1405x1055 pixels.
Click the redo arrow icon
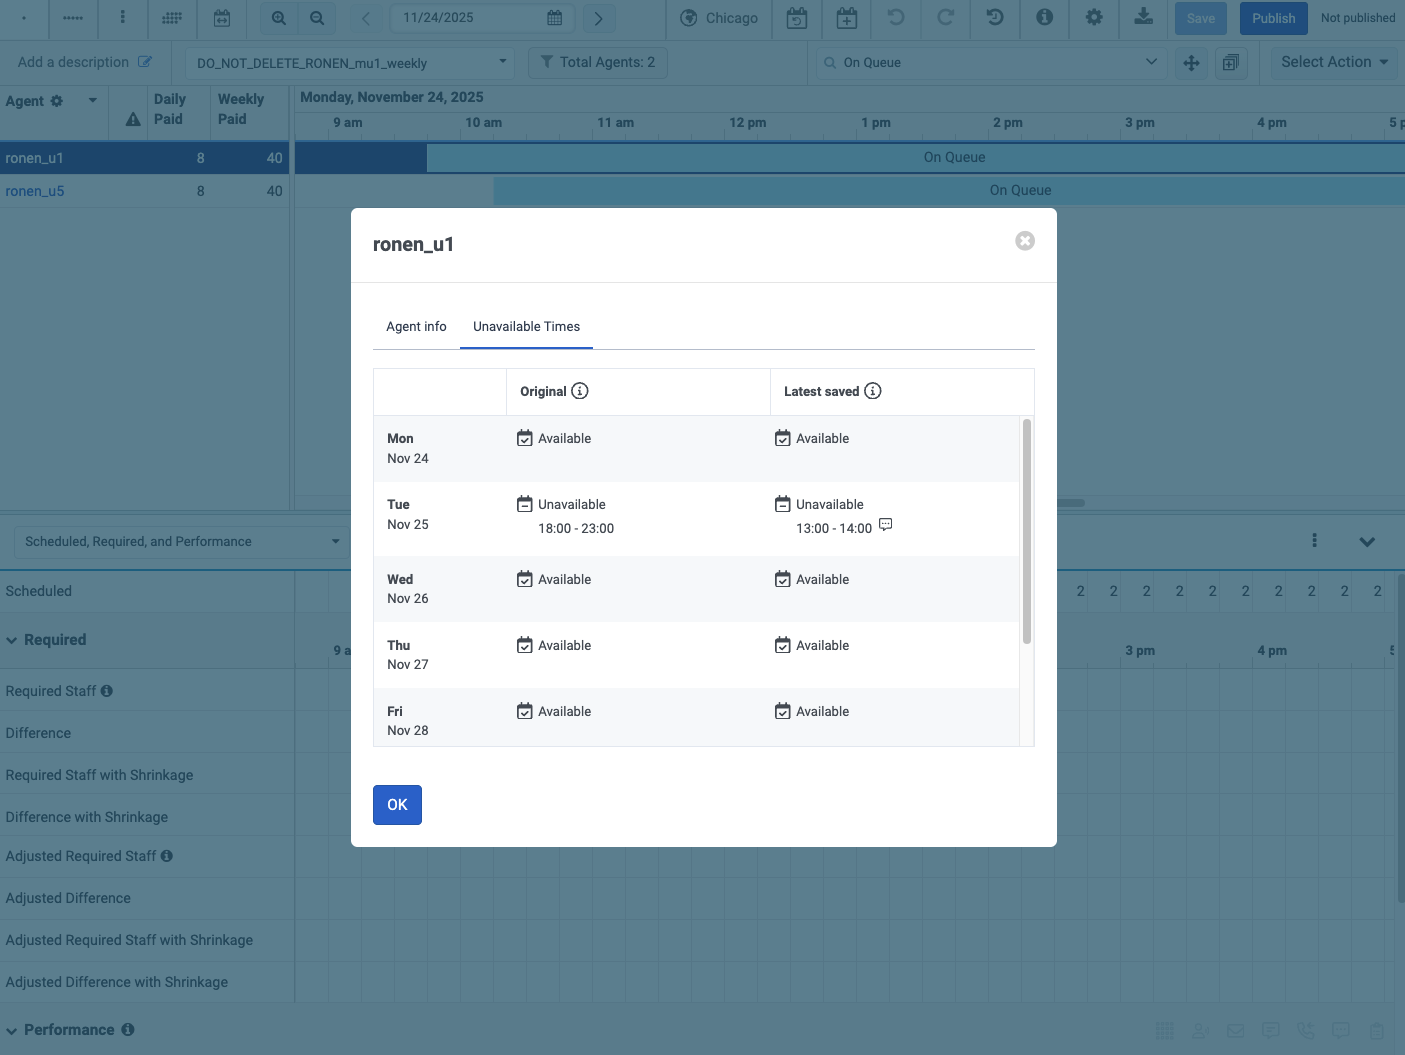click(x=946, y=17)
